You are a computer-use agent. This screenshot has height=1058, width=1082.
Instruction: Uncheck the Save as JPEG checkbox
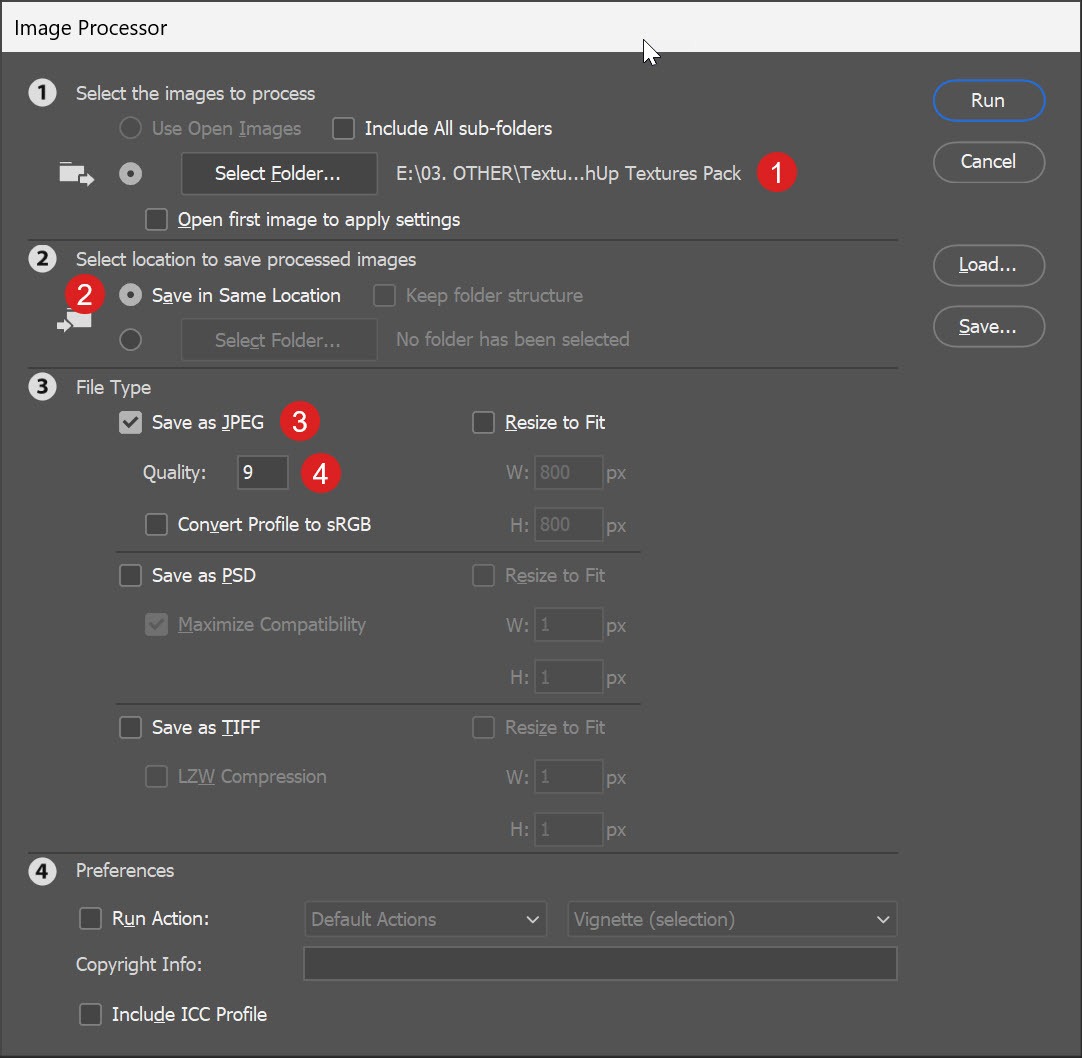click(130, 423)
